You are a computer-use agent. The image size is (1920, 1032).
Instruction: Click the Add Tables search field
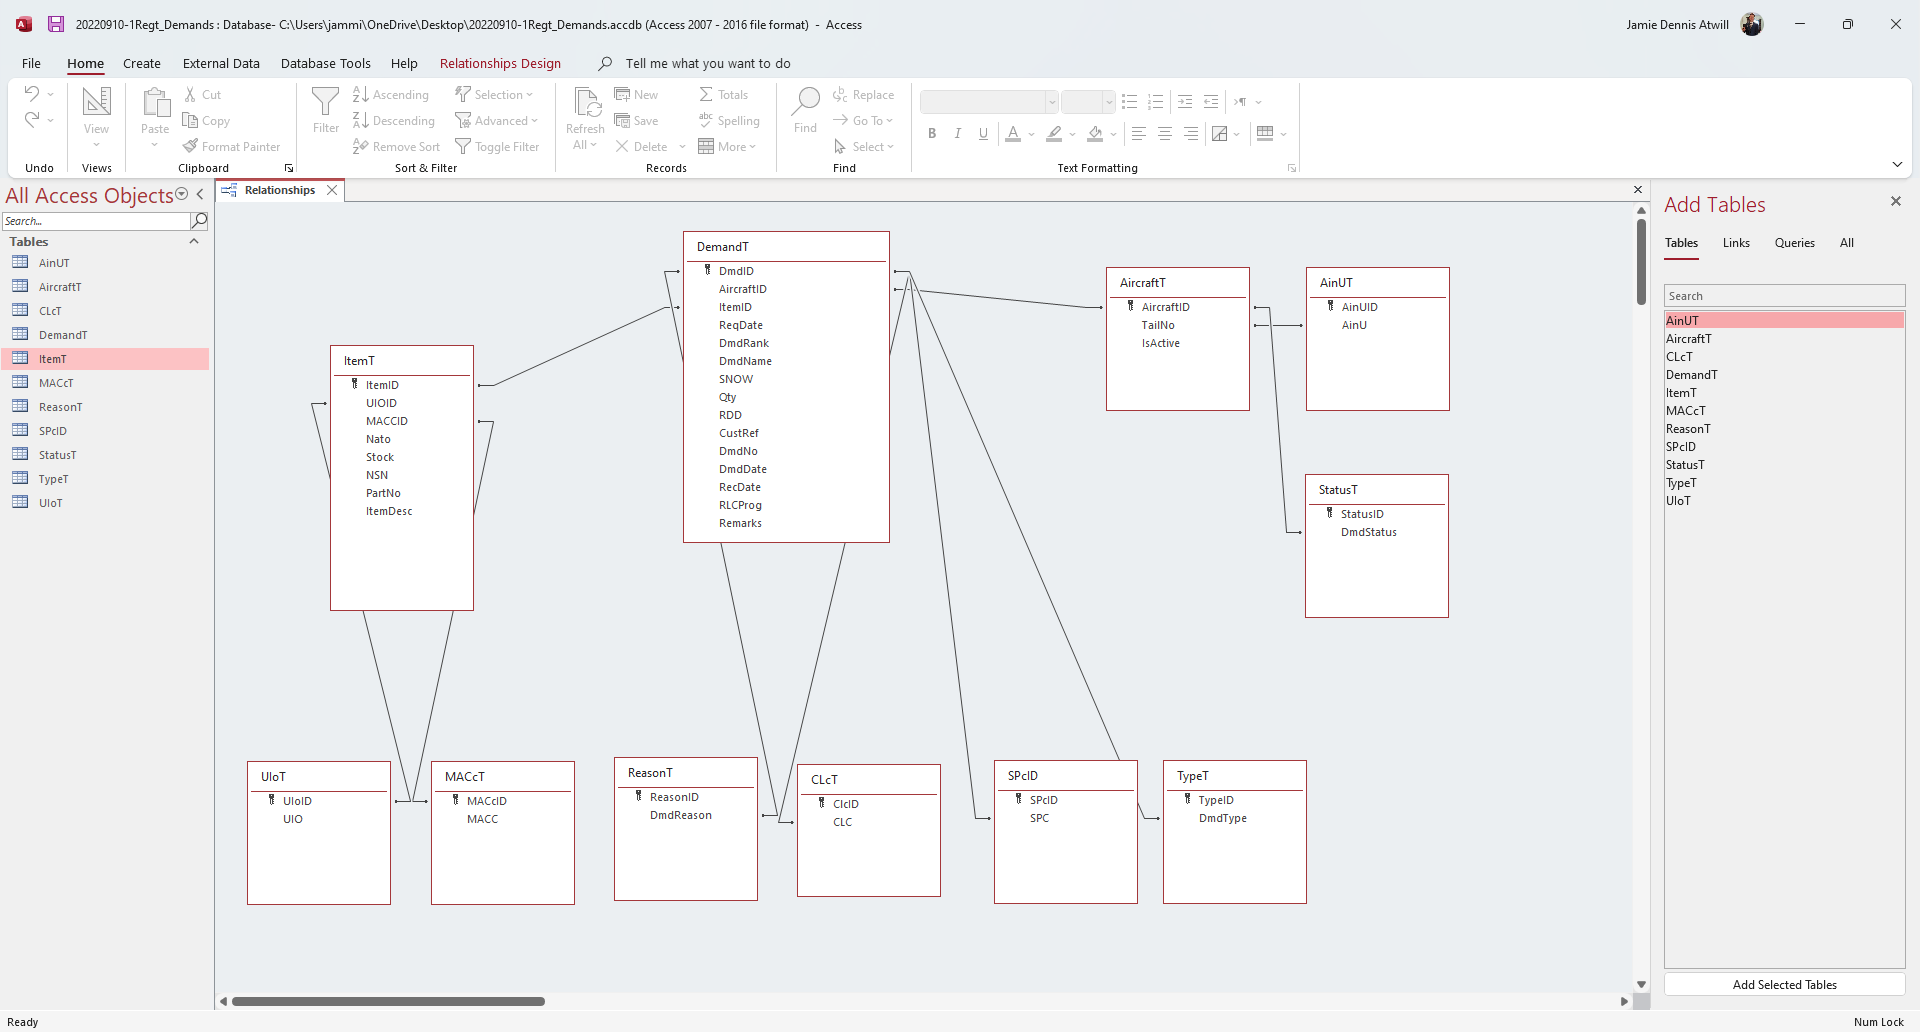pyautogui.click(x=1783, y=296)
